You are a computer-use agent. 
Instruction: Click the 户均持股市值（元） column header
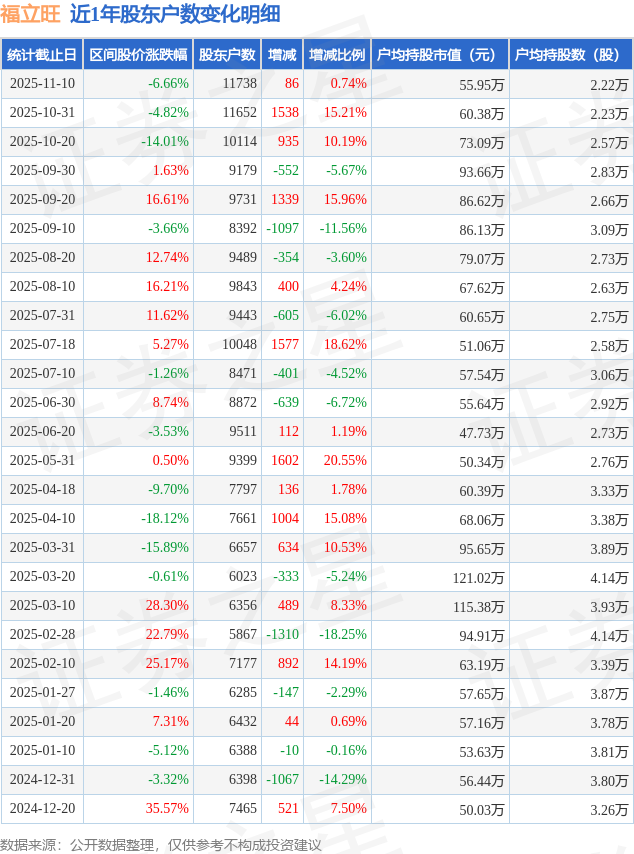[440, 55]
